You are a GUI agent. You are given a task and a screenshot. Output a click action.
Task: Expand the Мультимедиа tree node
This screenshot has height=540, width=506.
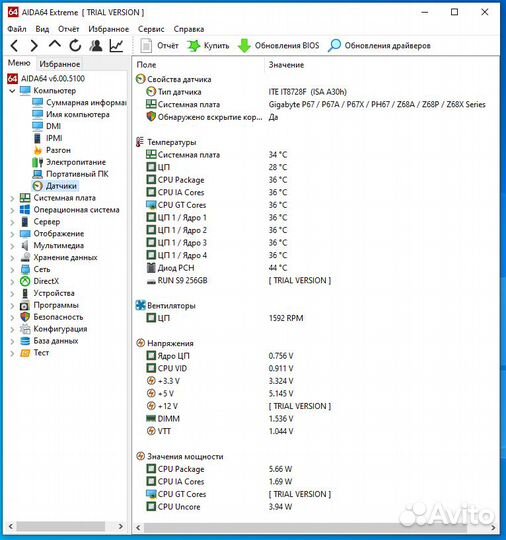click(x=12, y=246)
